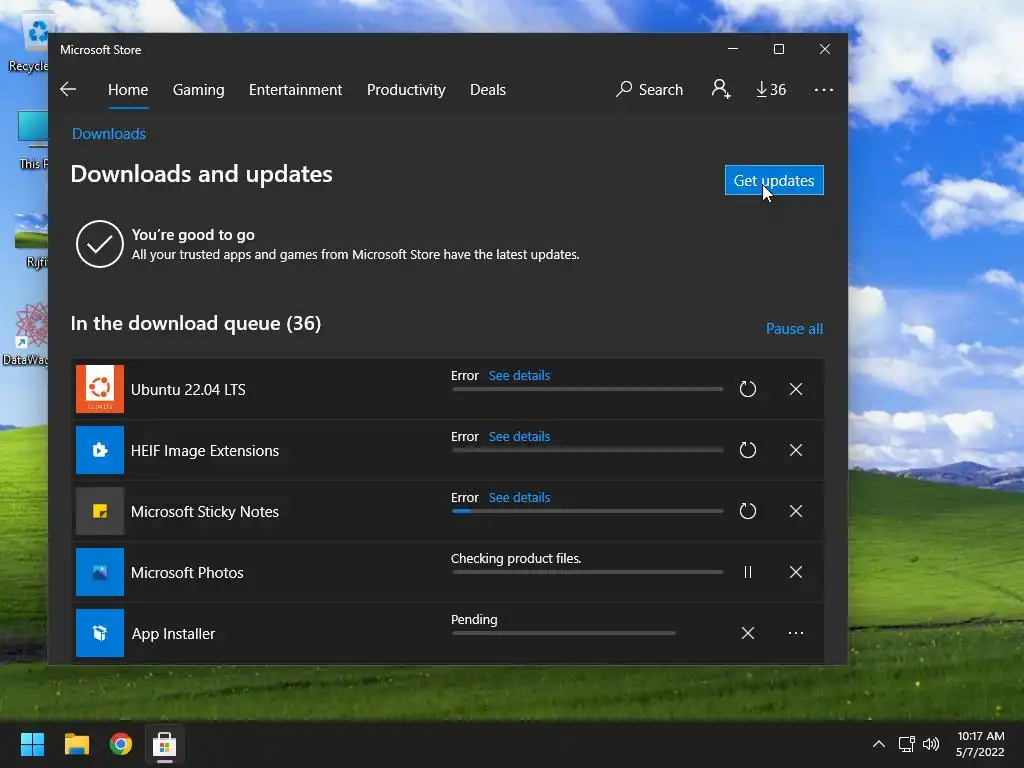Viewport: 1024px width, 768px height.
Task: Click the App Installer progress bar
Action: coord(564,633)
